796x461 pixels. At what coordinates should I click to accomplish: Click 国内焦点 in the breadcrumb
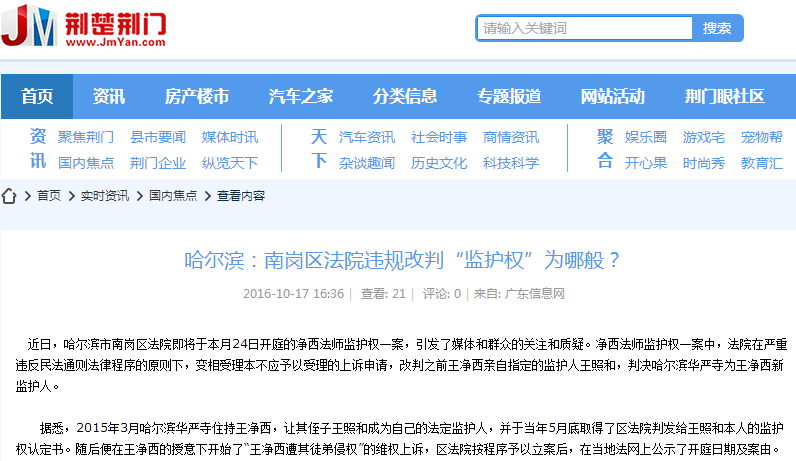[x=173, y=196]
